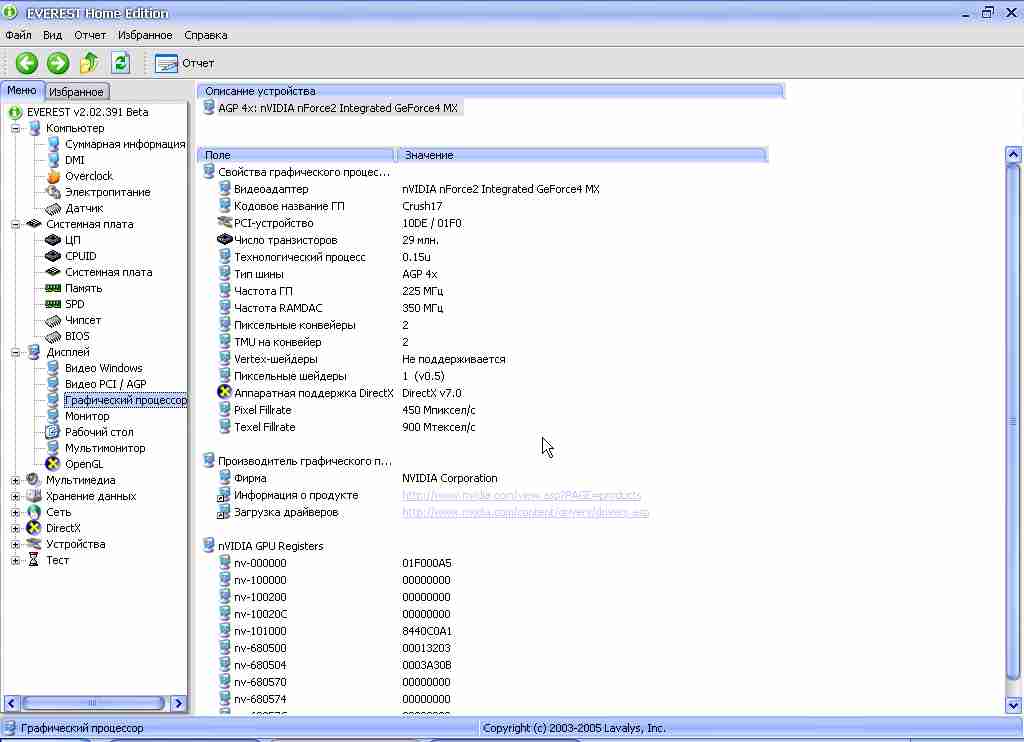The image size is (1024, 742).
Task: Select the Электропитание icon in tree
Action: tap(53, 192)
